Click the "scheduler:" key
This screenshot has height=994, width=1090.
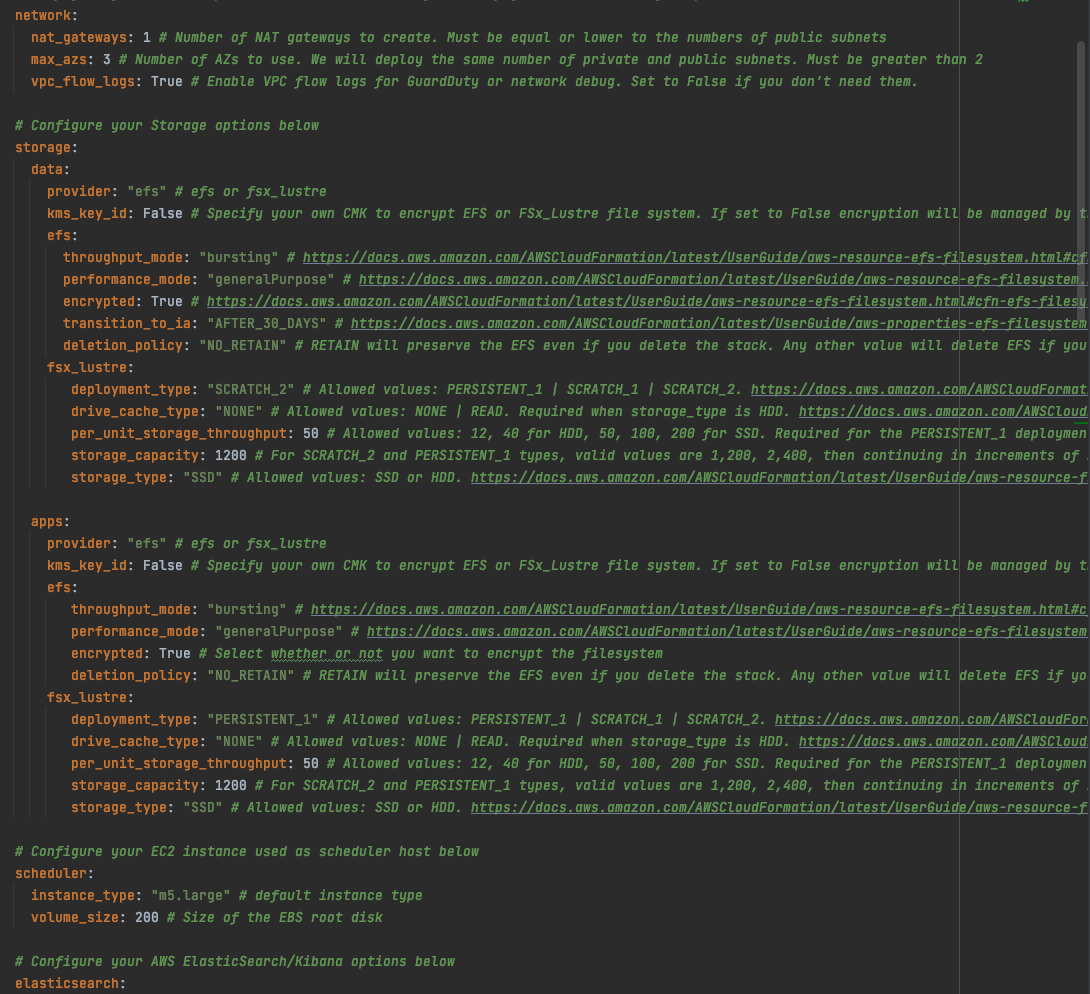tap(54, 873)
